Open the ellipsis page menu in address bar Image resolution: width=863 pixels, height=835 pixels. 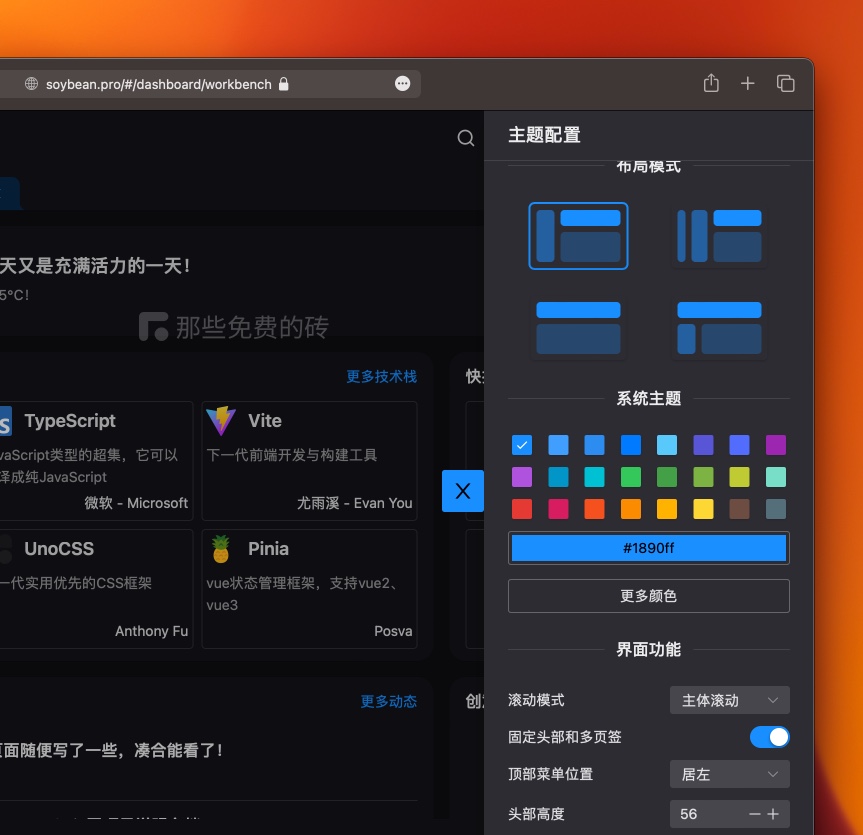[402, 84]
